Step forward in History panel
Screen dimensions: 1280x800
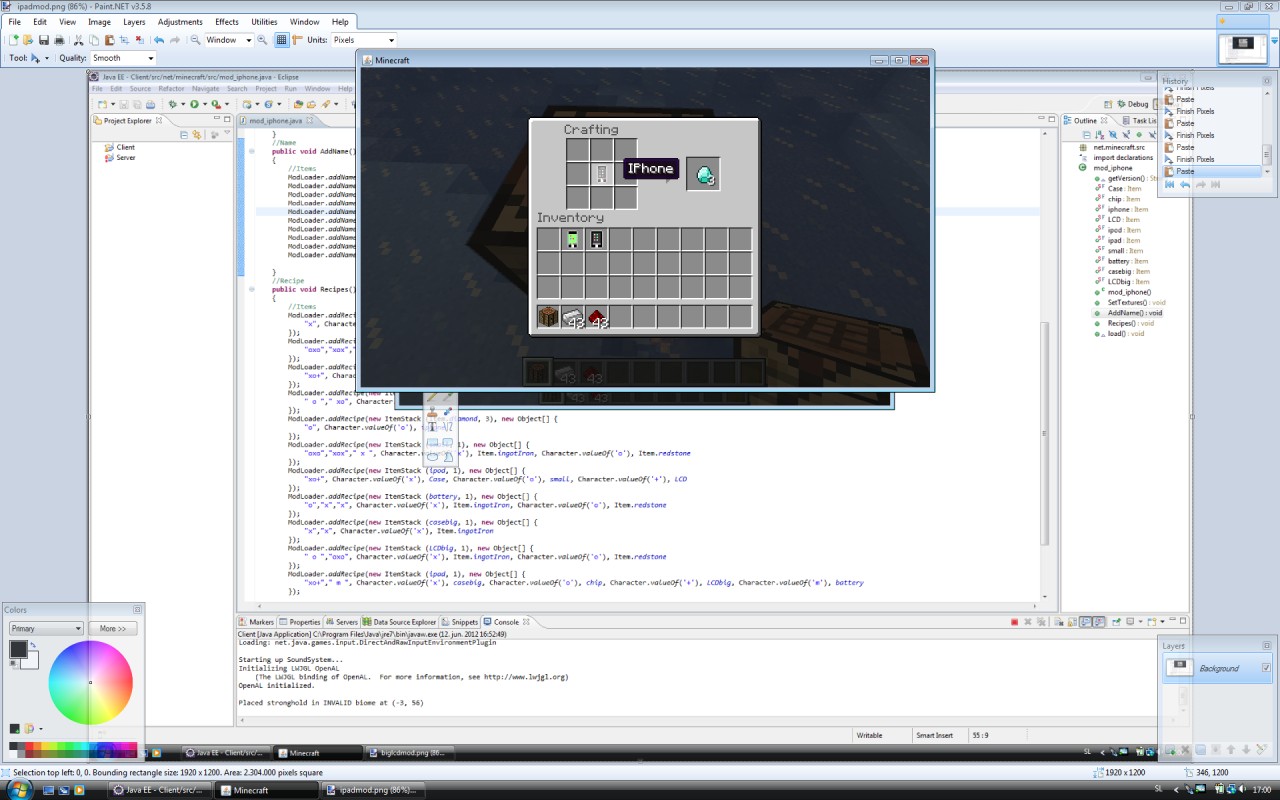[1201, 185]
